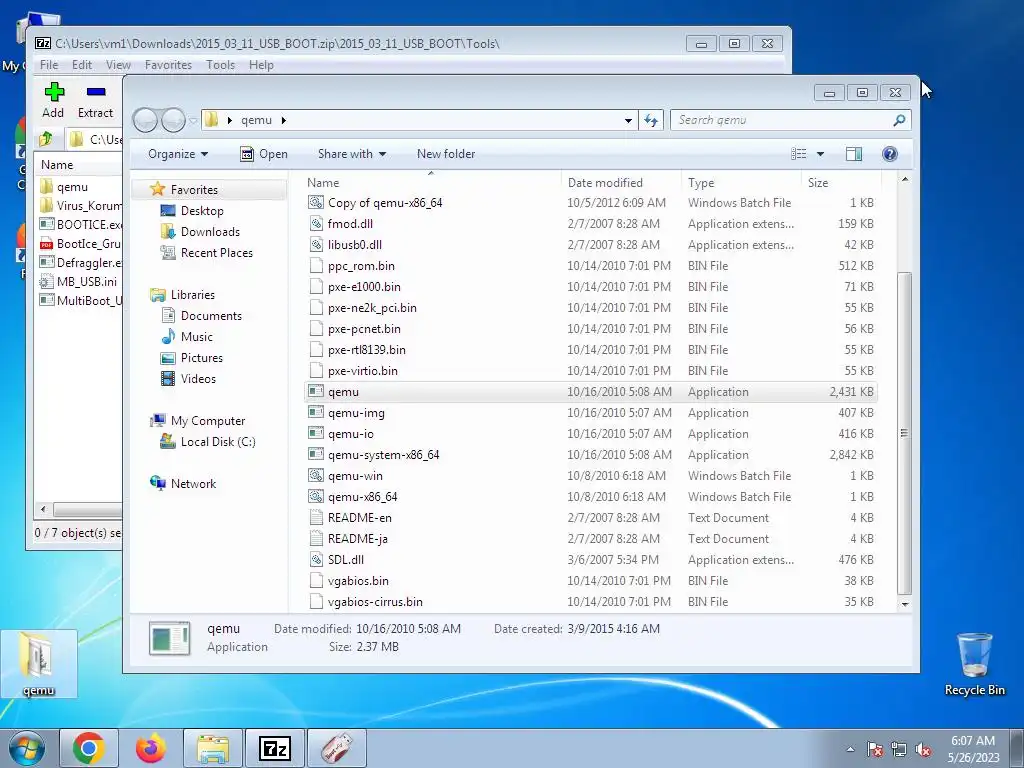Viewport: 1024px width, 768px height.
Task: Open the Favorites menu in 7-Zip
Action: [168, 65]
